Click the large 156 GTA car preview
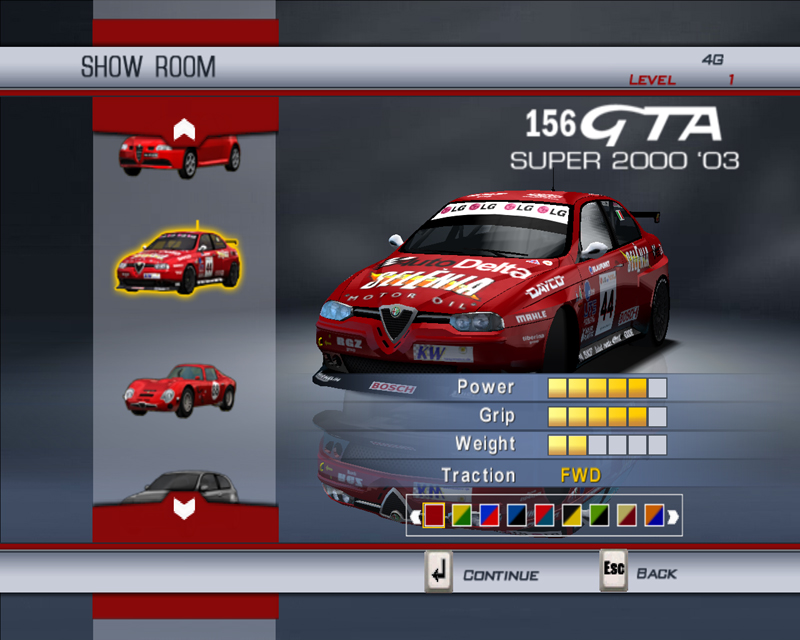This screenshot has height=640, width=800. [492, 286]
